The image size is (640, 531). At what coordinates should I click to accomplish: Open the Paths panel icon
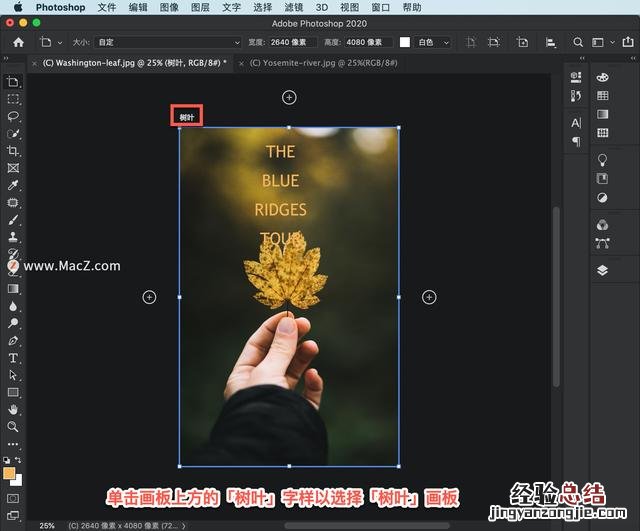pyautogui.click(x=602, y=242)
